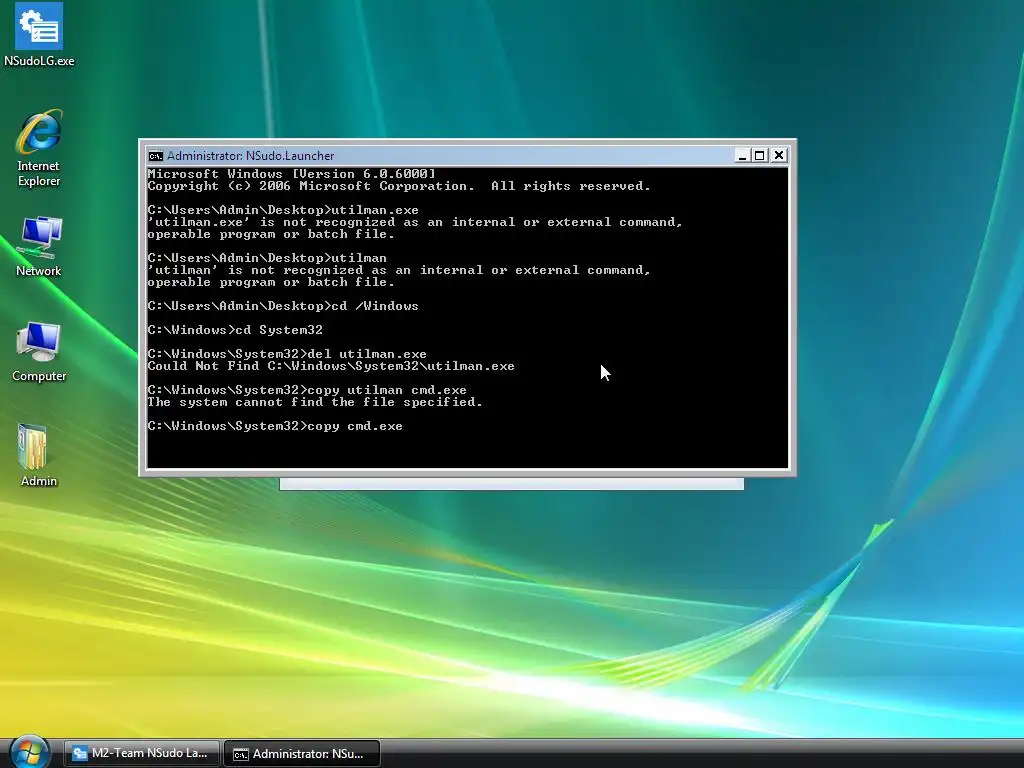Select the Internet Explorer desktop icon
The width and height of the screenshot is (1024, 768).
39,149
